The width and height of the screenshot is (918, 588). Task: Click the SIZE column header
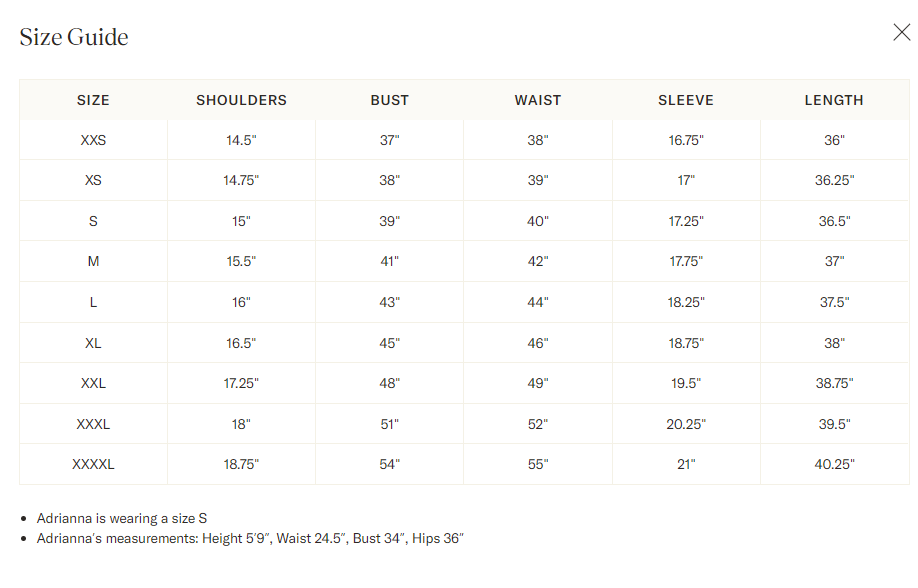[93, 100]
